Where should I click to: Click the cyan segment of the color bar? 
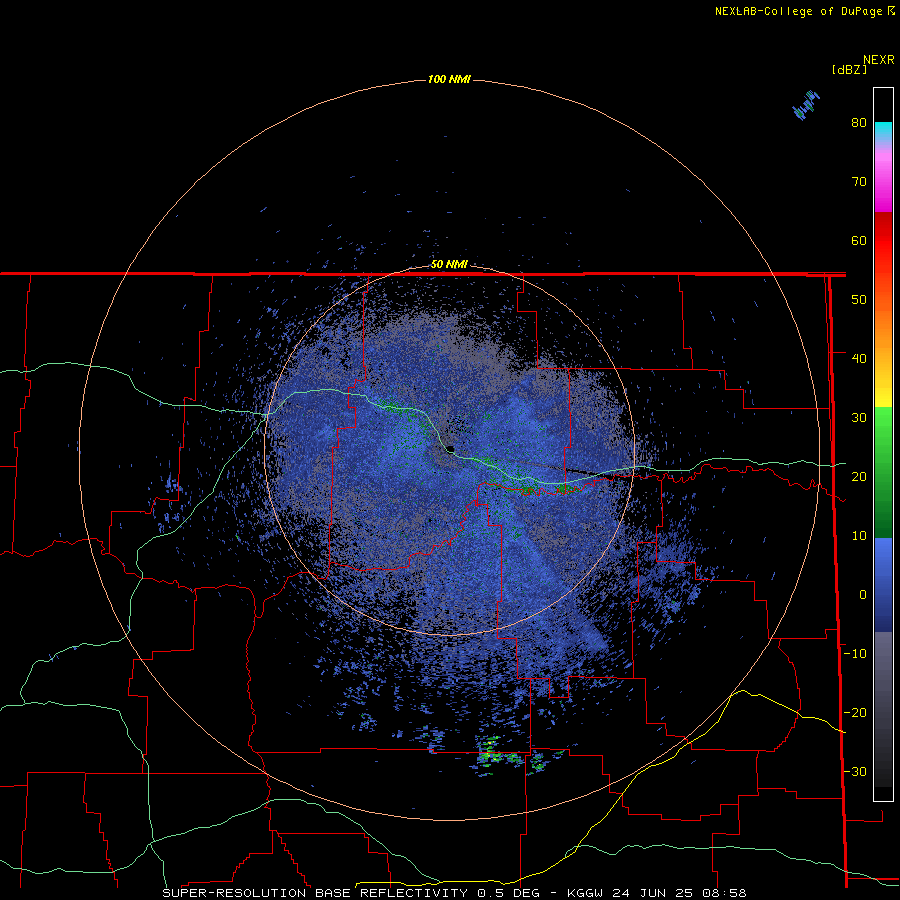click(x=883, y=131)
